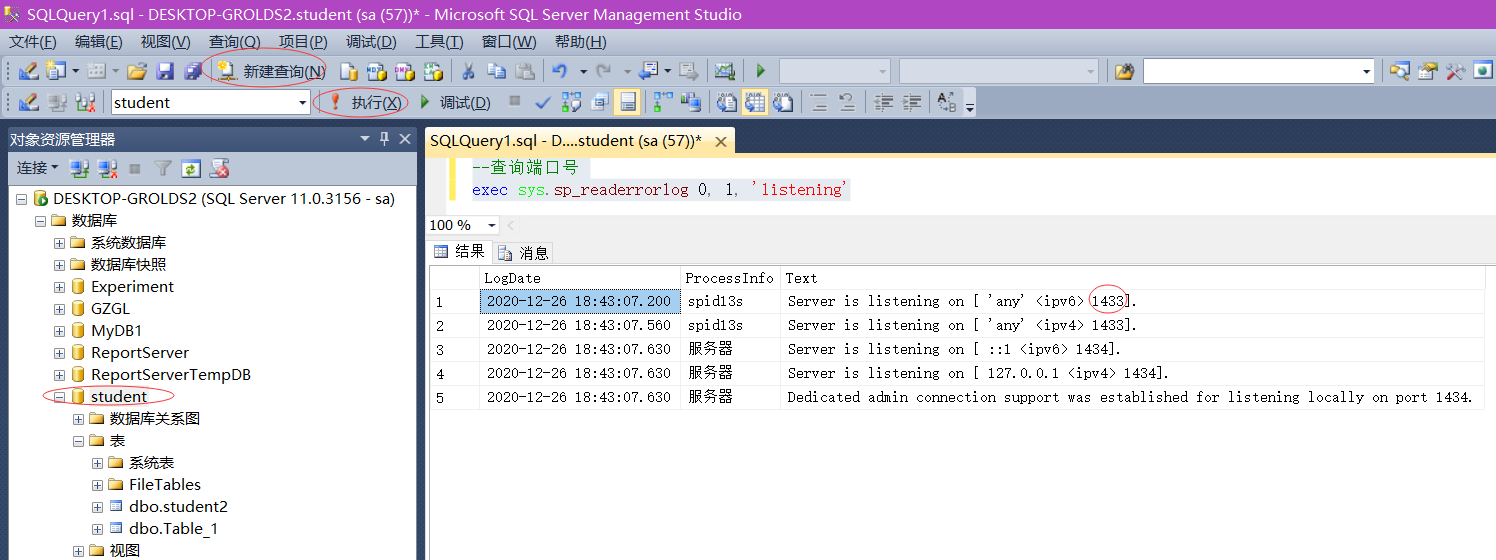
Task: Click the Refresh icon in Object Explorer
Action: 191,168
